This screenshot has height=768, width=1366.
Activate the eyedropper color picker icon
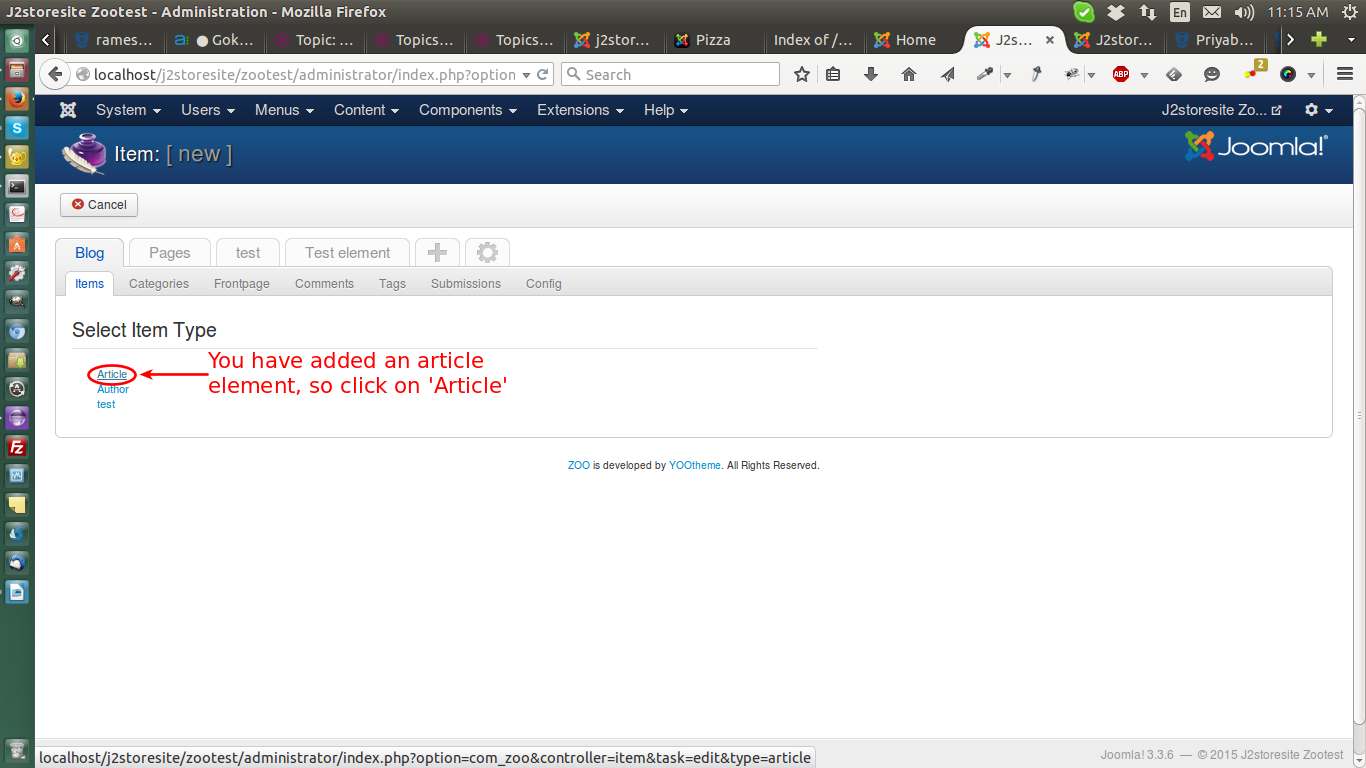985,74
